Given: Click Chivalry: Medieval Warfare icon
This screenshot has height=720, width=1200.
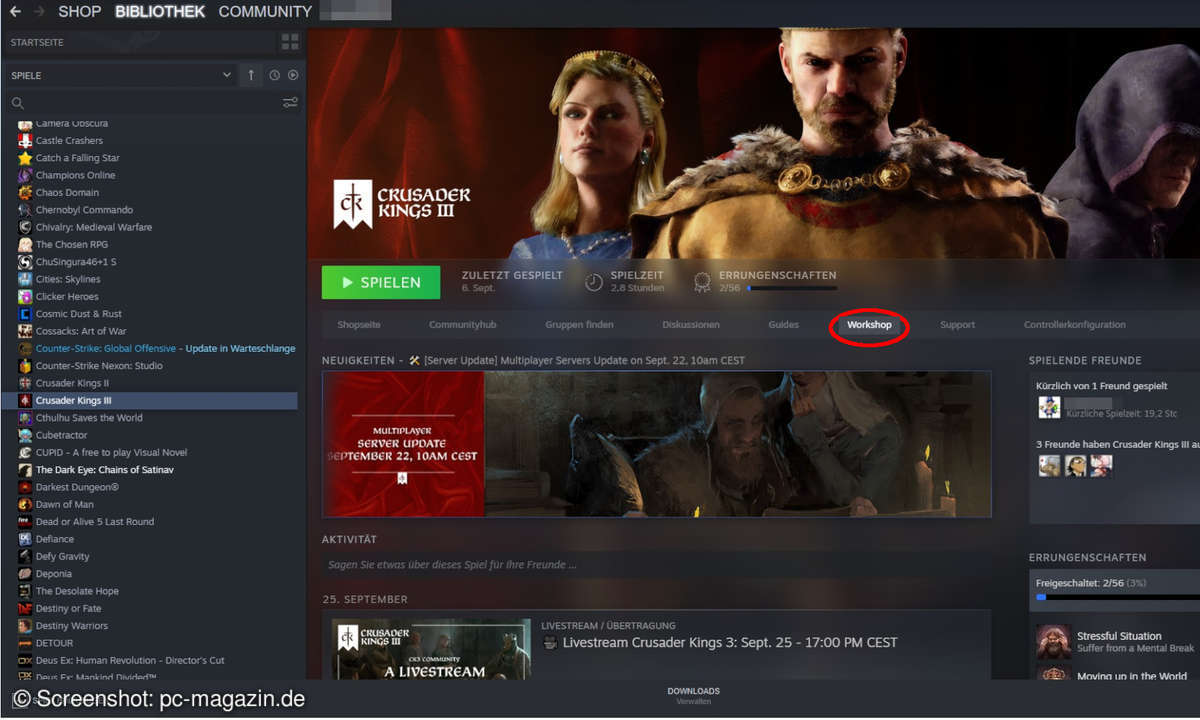Looking at the screenshot, I should 25,227.
